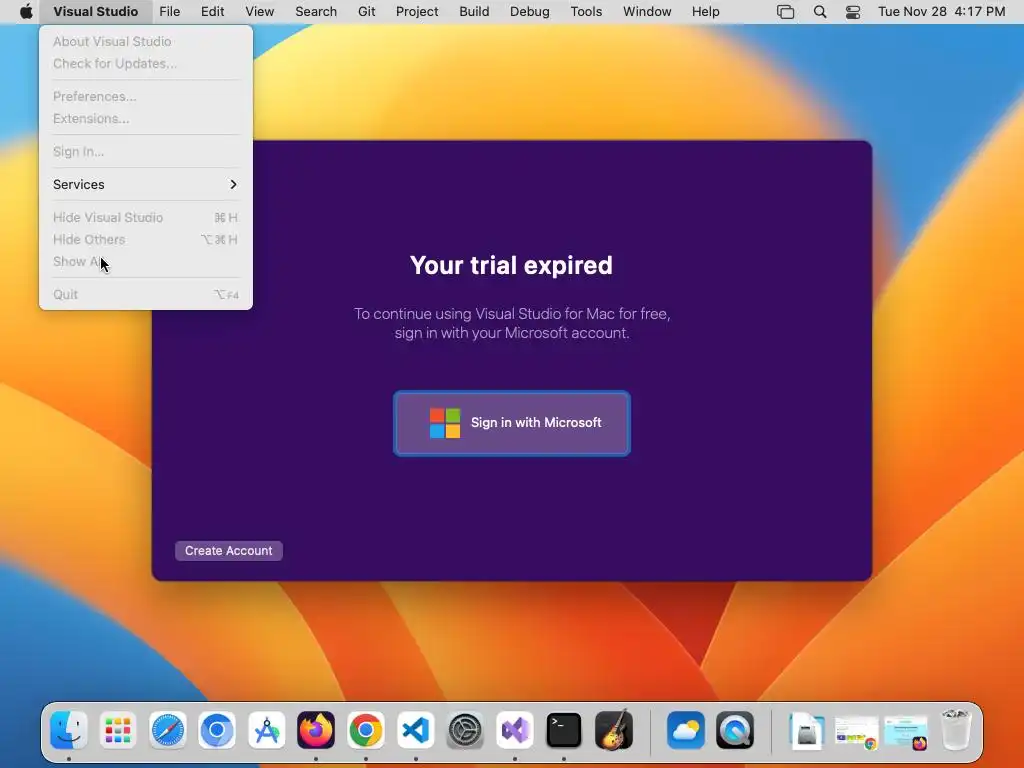Viewport: 1024px width, 768px height.
Task: Open the Search menu
Action: 316,12
